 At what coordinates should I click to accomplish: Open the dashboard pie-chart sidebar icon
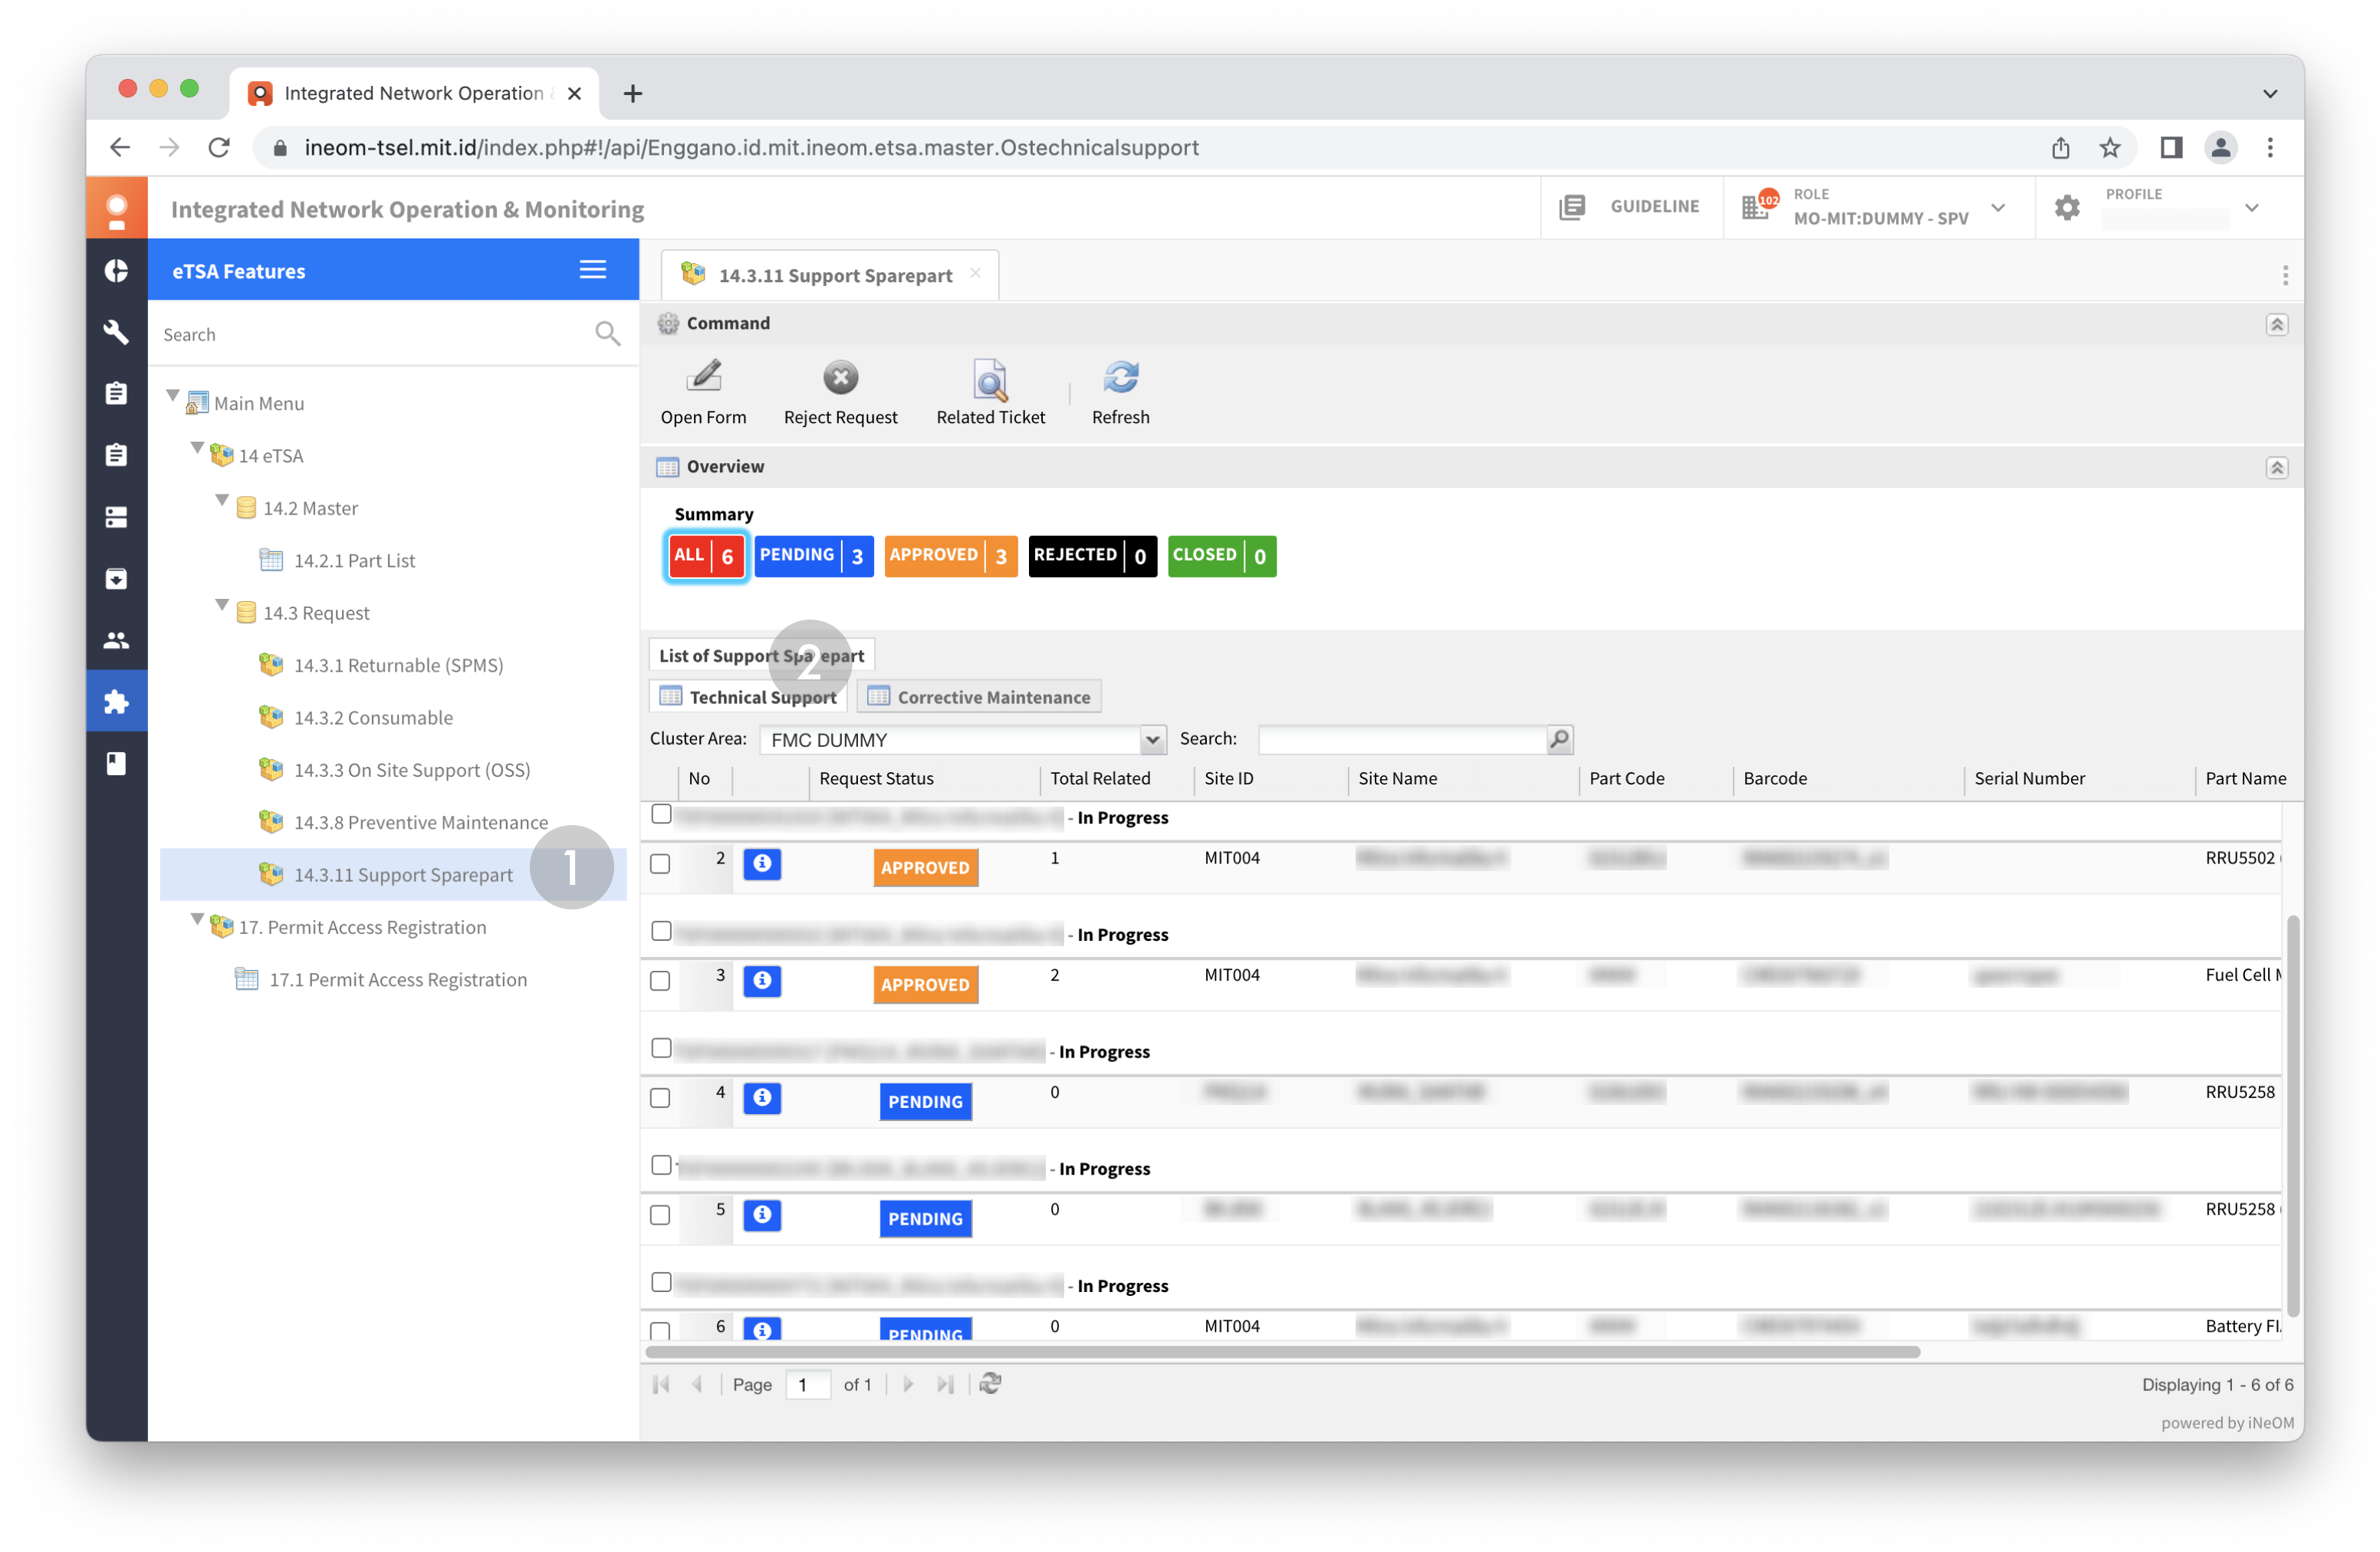pos(116,270)
